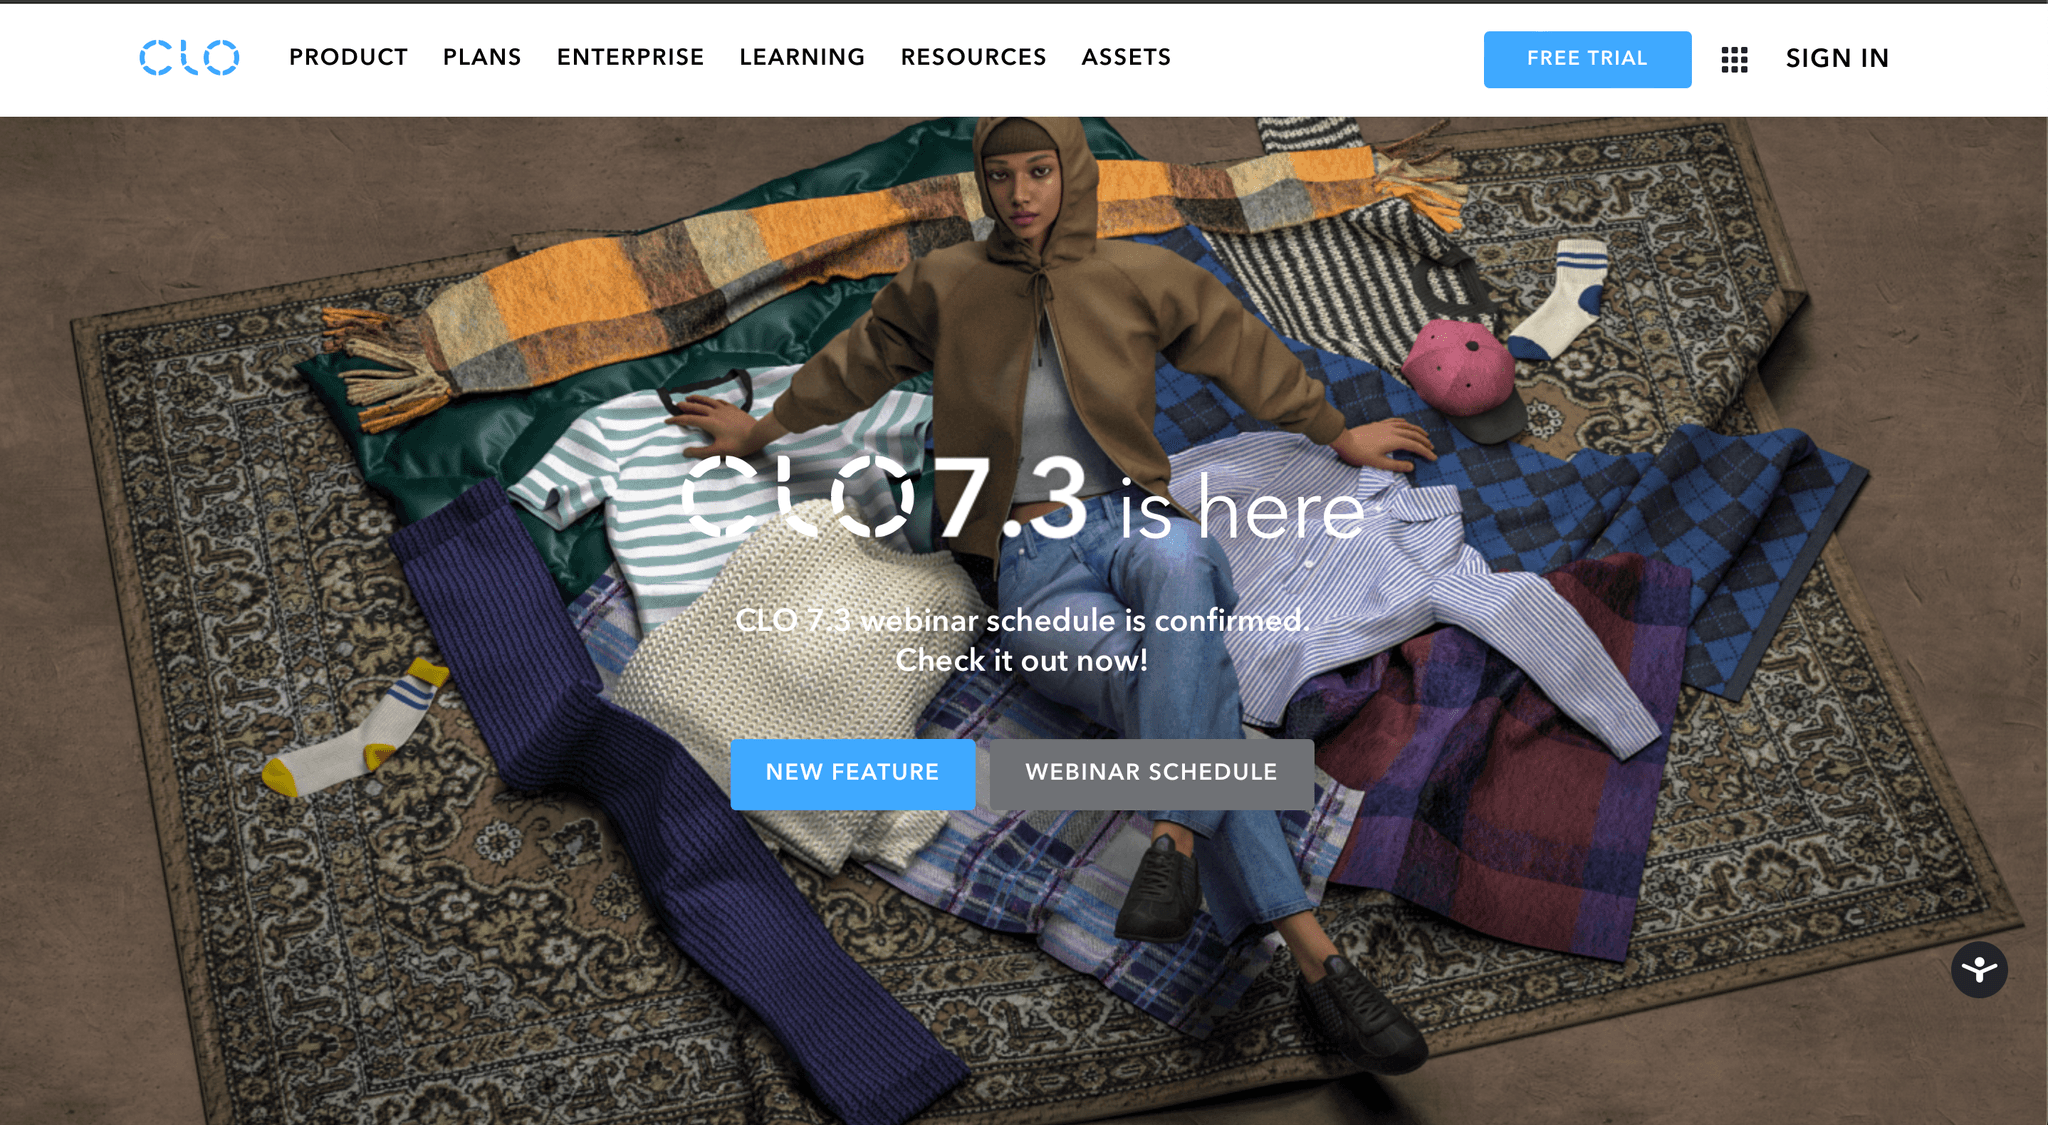
Task: Click the large white CLO logo in the hero
Action: click(798, 497)
